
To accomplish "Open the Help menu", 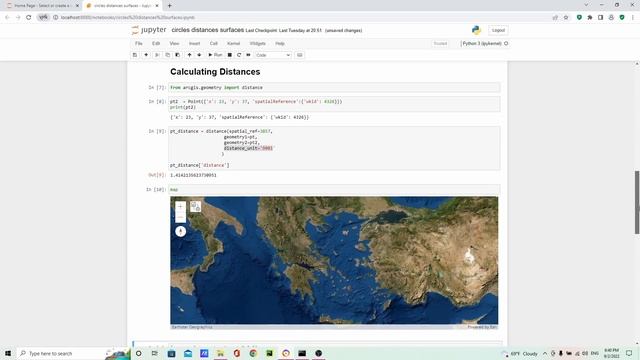I will click(x=280, y=43).
